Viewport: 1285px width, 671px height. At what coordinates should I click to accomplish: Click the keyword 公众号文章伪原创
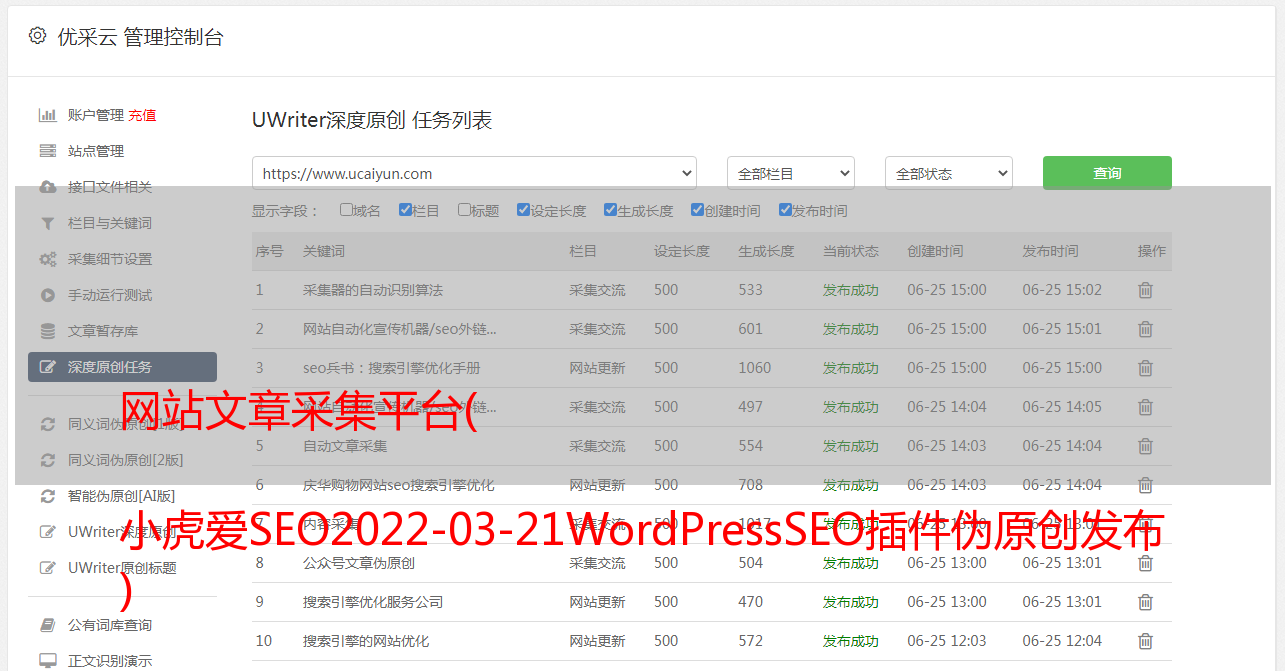tap(359, 563)
